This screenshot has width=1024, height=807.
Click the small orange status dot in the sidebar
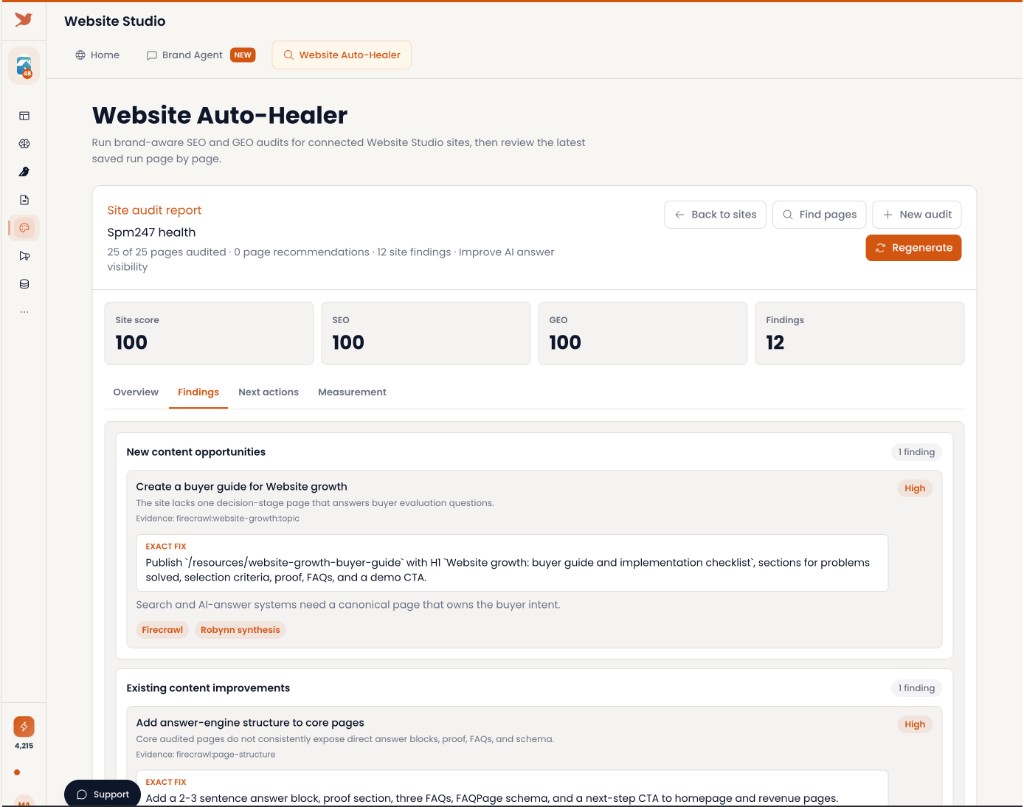point(17,772)
